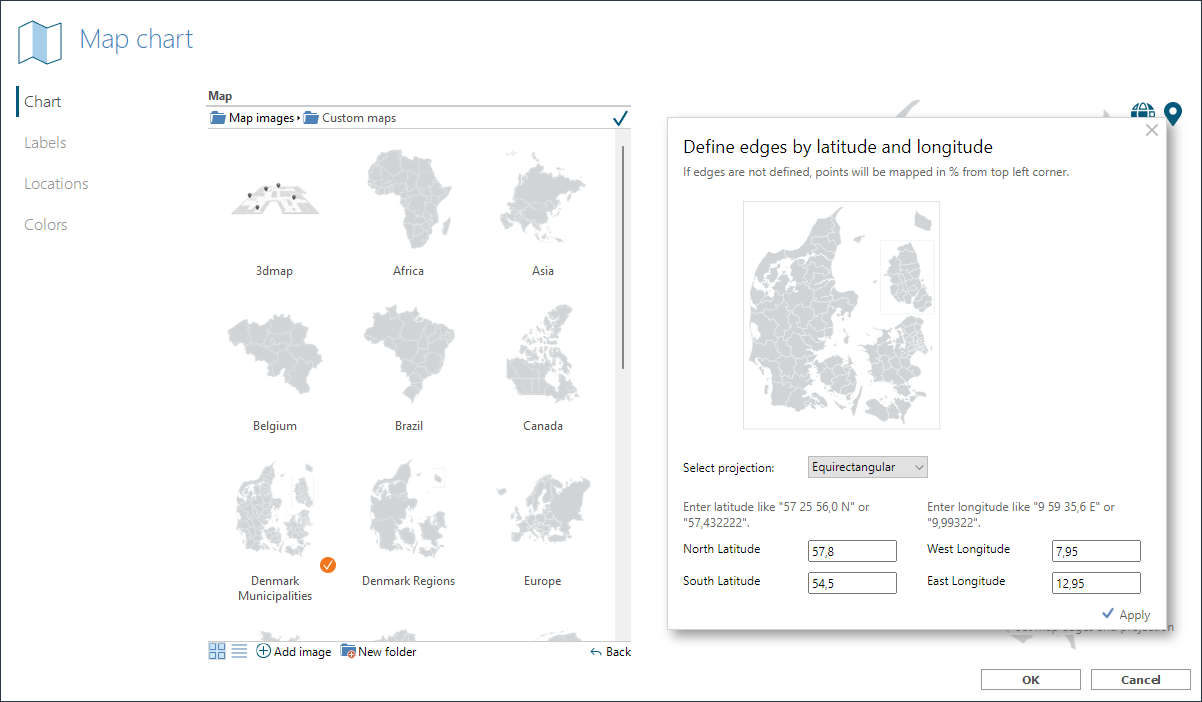Switch to list view of map thumbnails

238,650
